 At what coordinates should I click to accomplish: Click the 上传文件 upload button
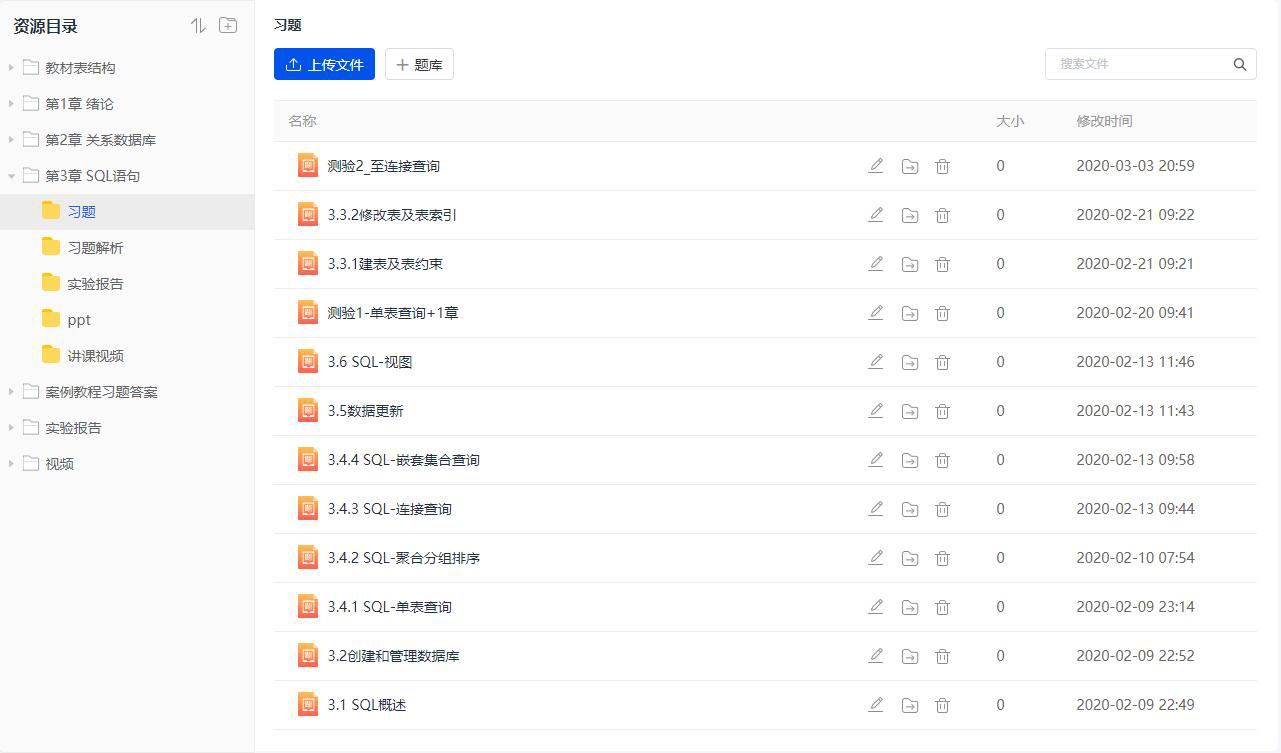tap(324, 64)
